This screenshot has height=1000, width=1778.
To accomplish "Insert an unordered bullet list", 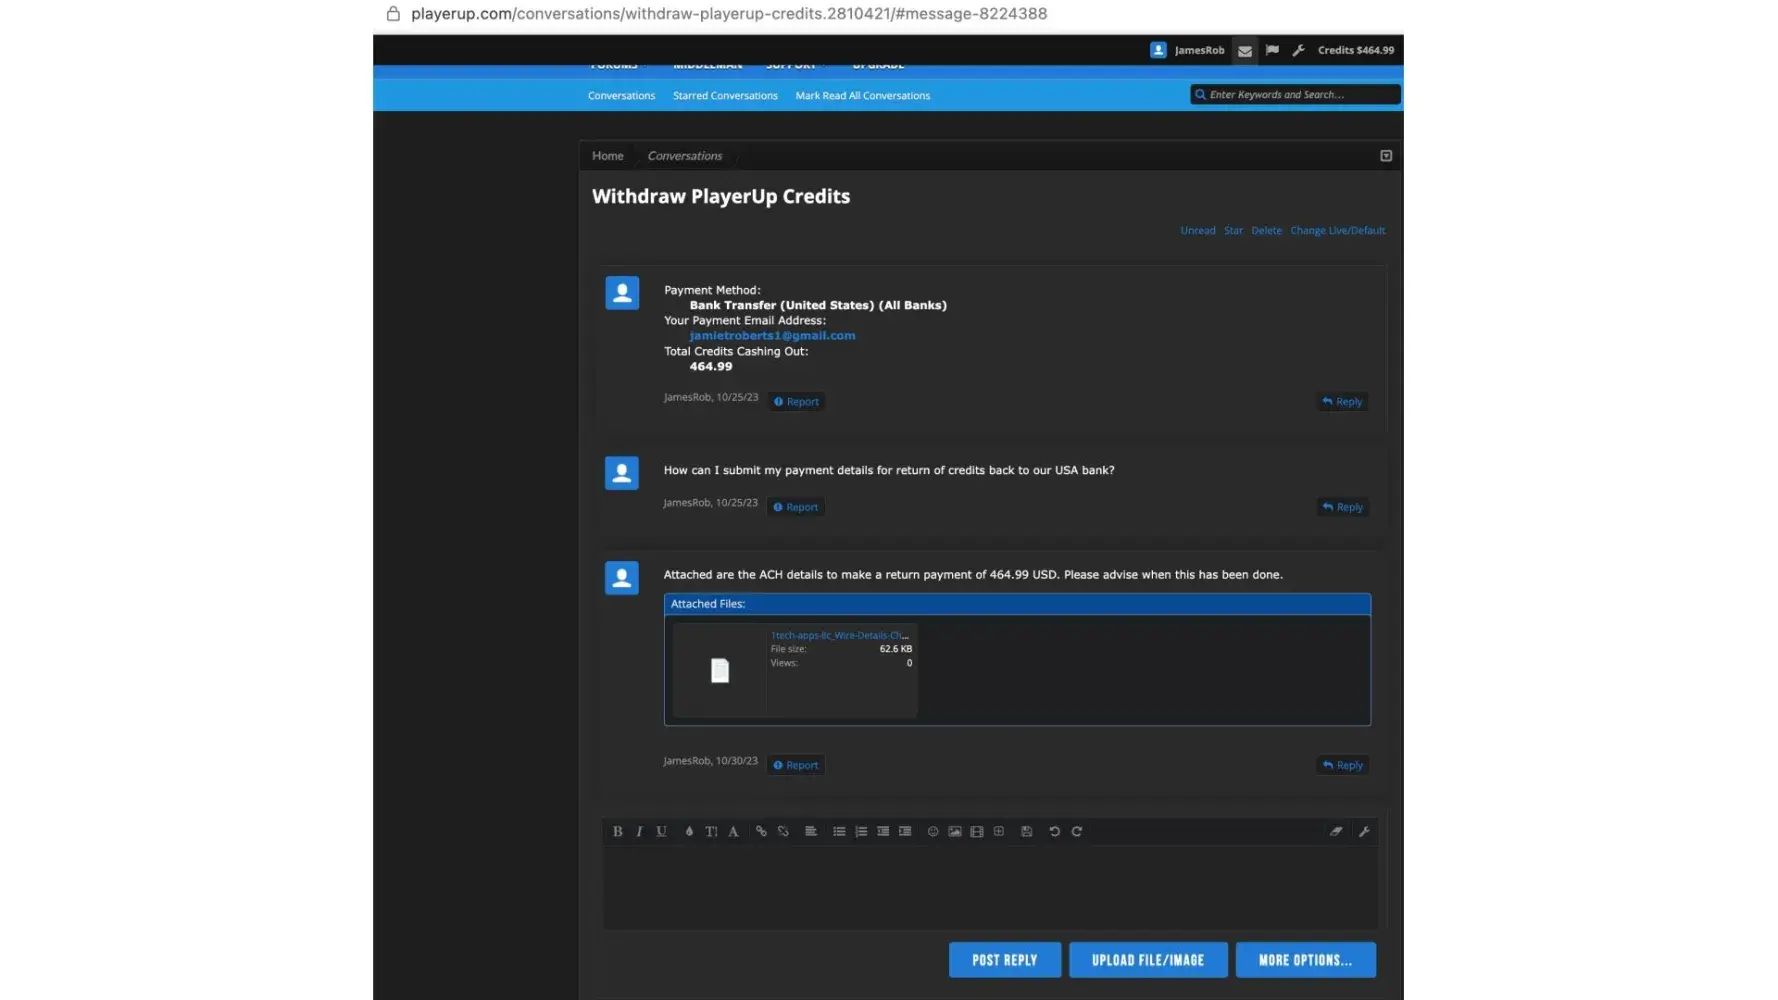I will pos(839,831).
